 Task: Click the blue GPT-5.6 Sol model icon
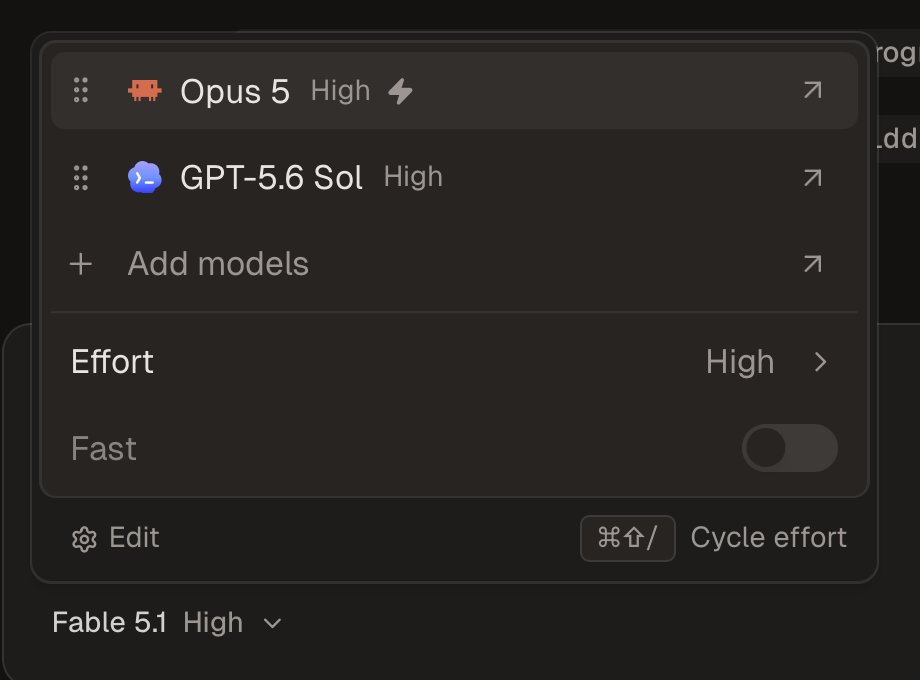145,177
